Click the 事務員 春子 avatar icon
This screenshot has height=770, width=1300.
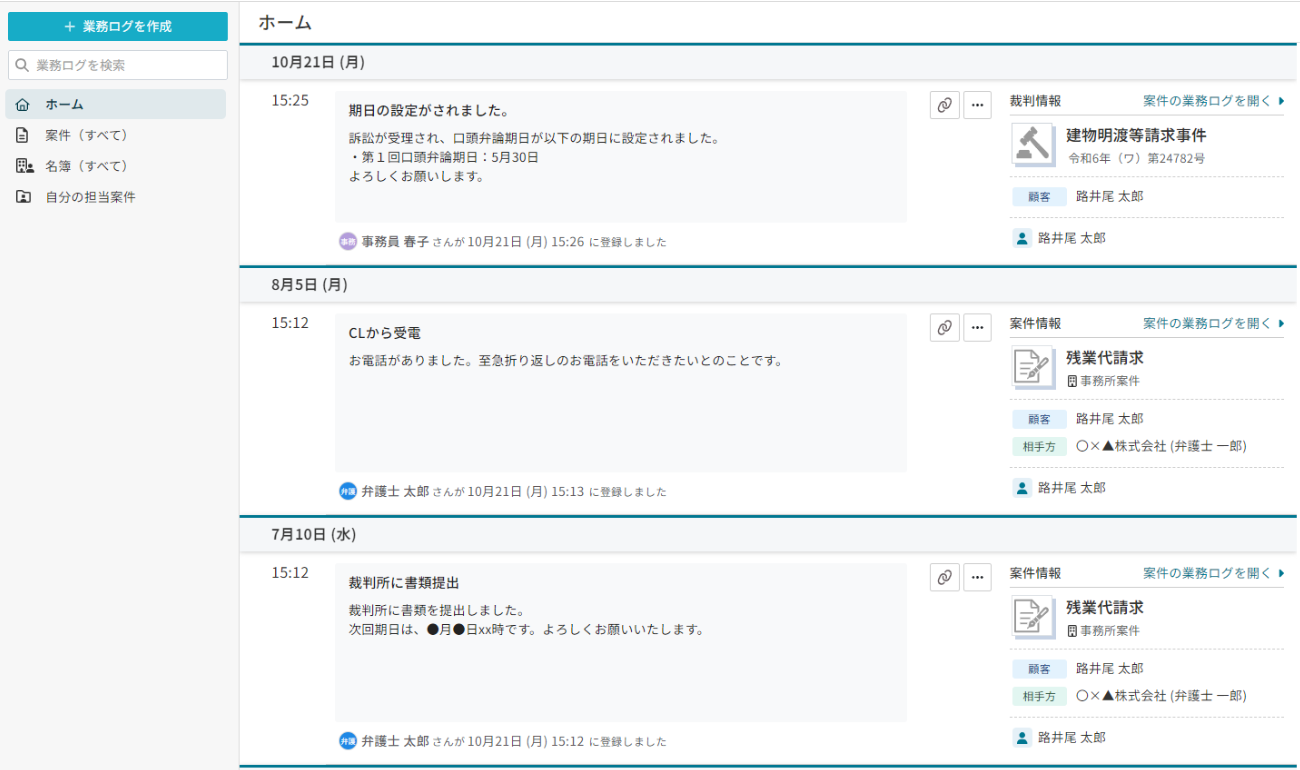point(348,241)
